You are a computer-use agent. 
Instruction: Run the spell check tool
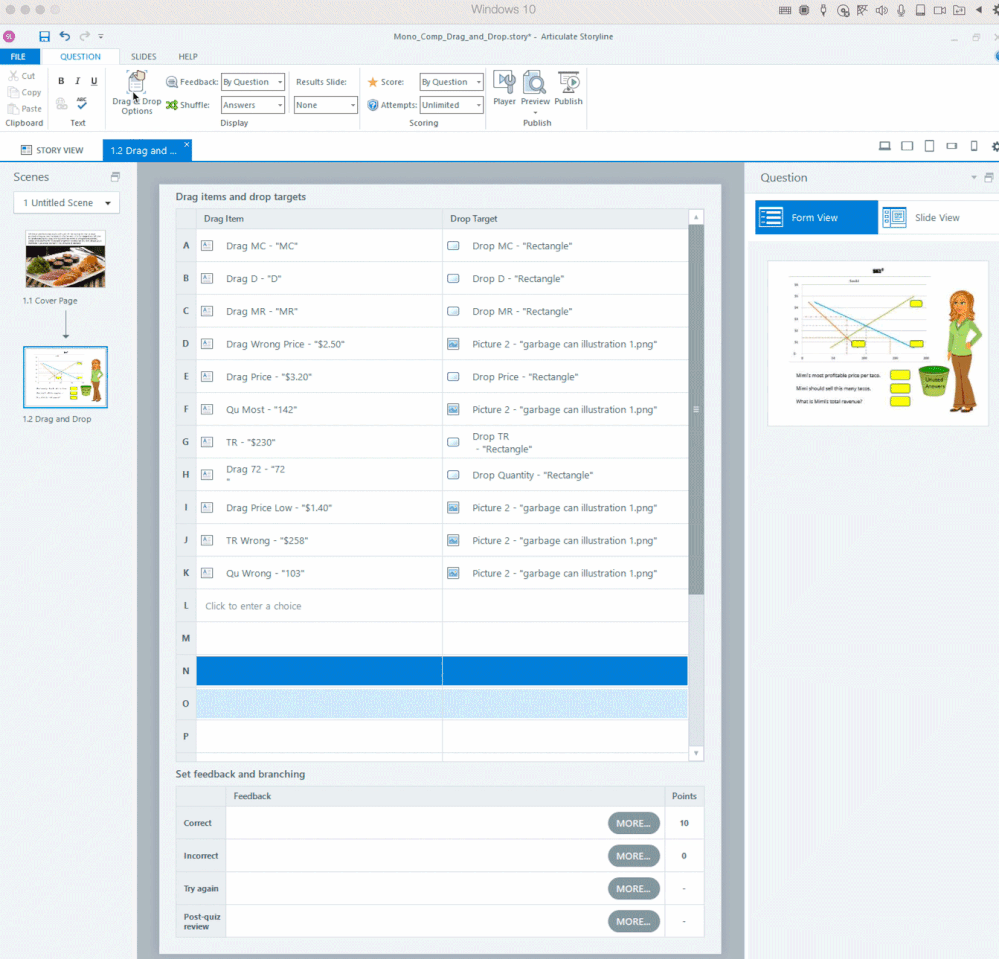(x=81, y=103)
